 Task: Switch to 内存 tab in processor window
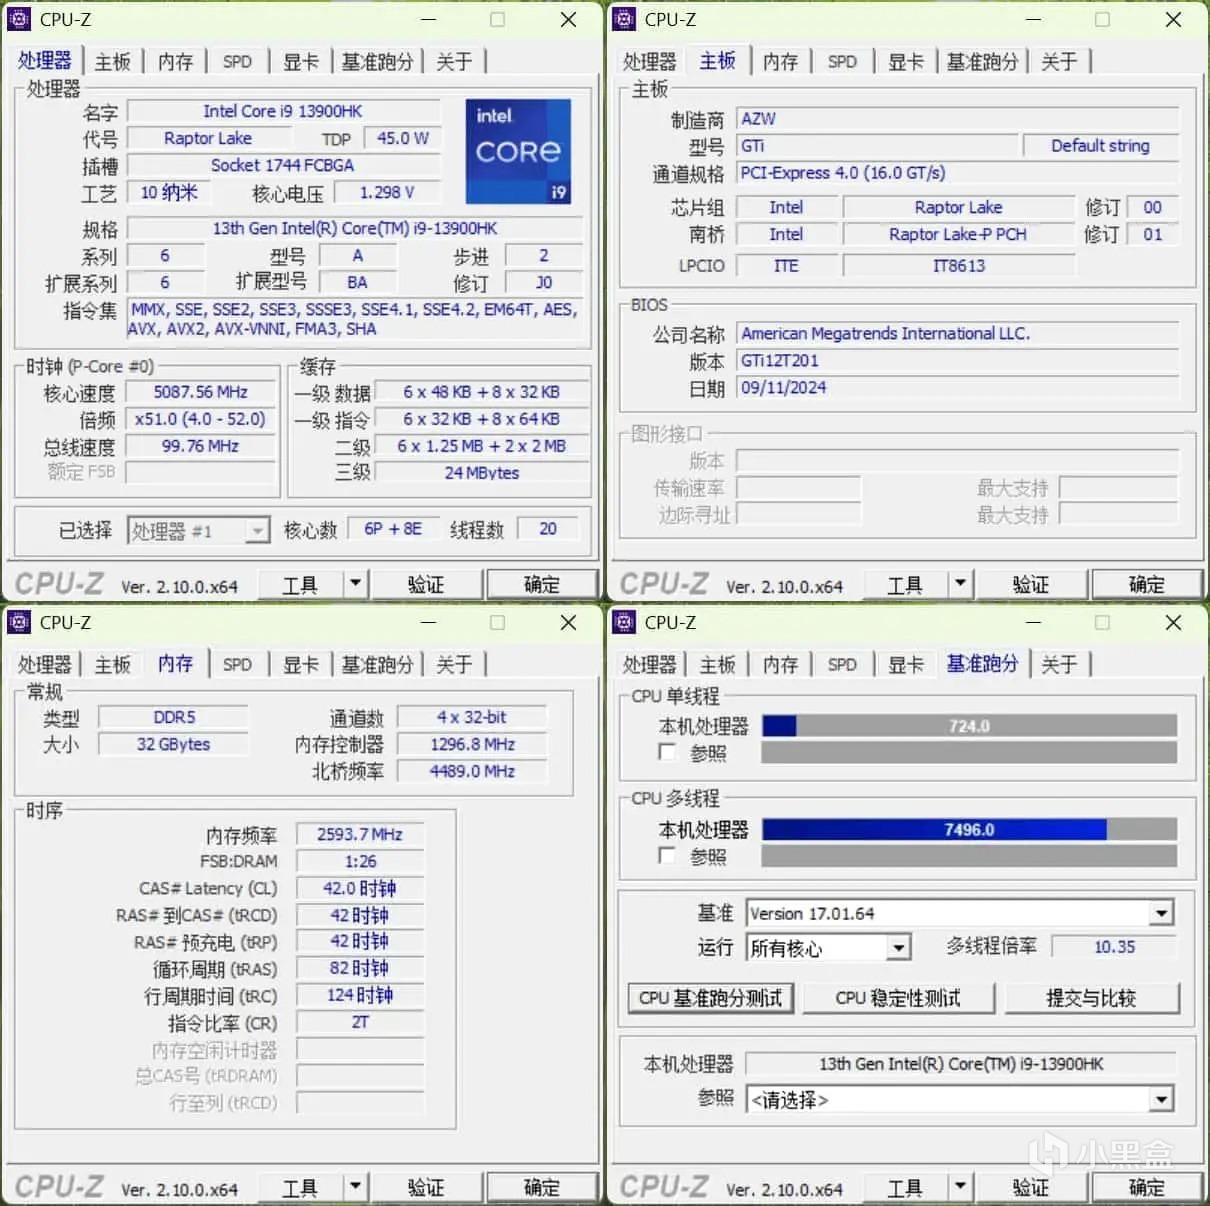click(175, 61)
